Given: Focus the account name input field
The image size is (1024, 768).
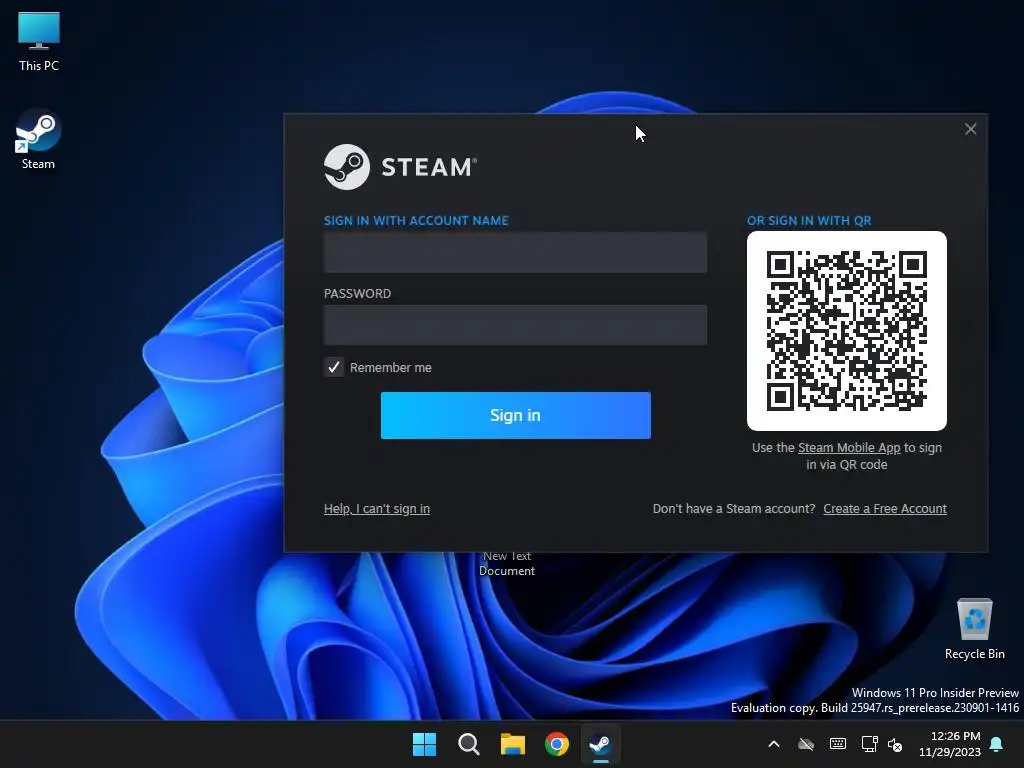Looking at the screenshot, I should [x=515, y=252].
